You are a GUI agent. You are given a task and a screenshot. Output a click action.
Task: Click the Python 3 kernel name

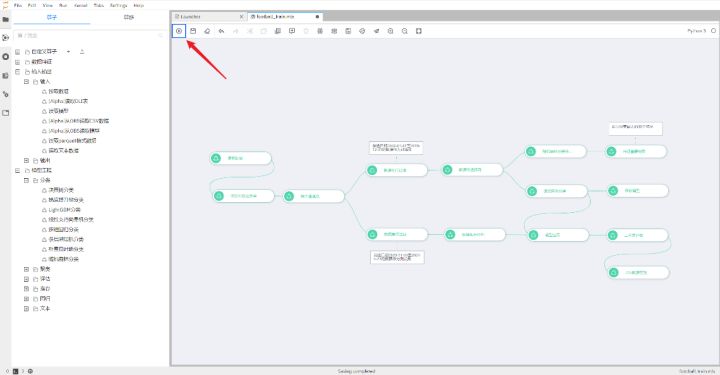coord(696,31)
